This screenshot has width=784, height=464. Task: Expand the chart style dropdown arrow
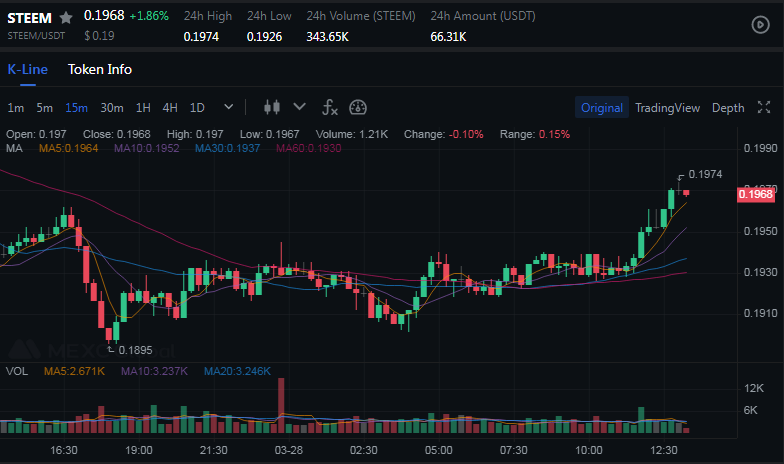click(x=299, y=107)
